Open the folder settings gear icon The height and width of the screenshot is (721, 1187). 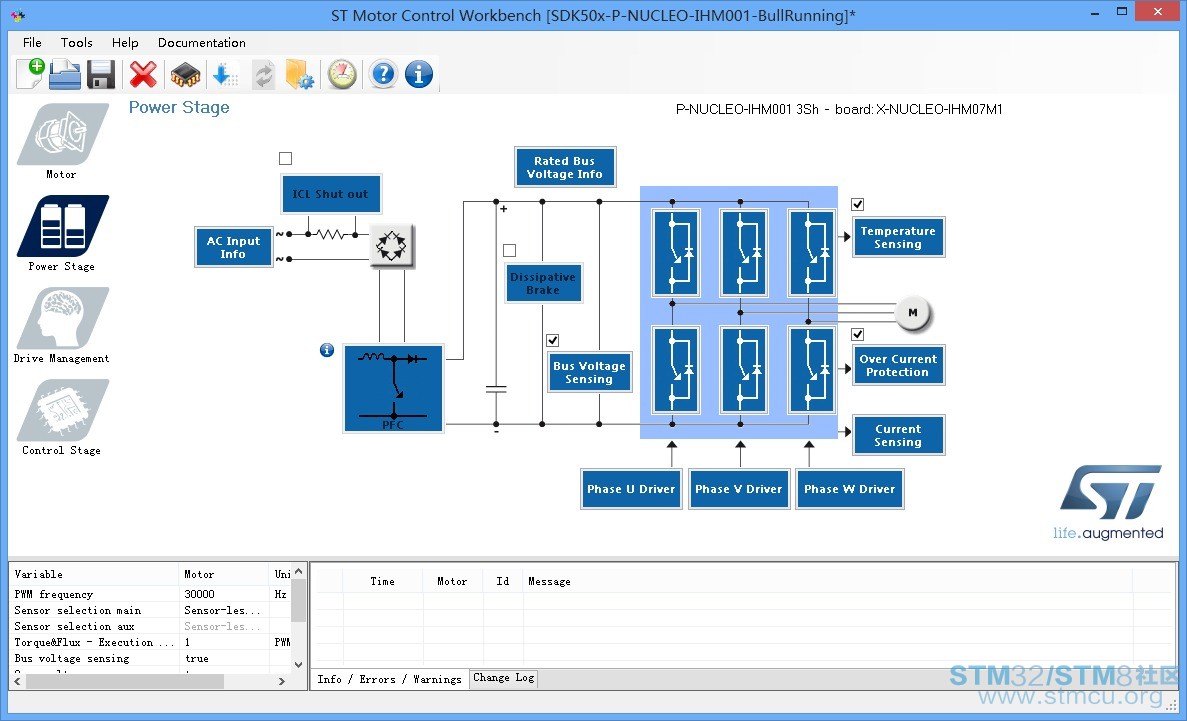coord(300,74)
